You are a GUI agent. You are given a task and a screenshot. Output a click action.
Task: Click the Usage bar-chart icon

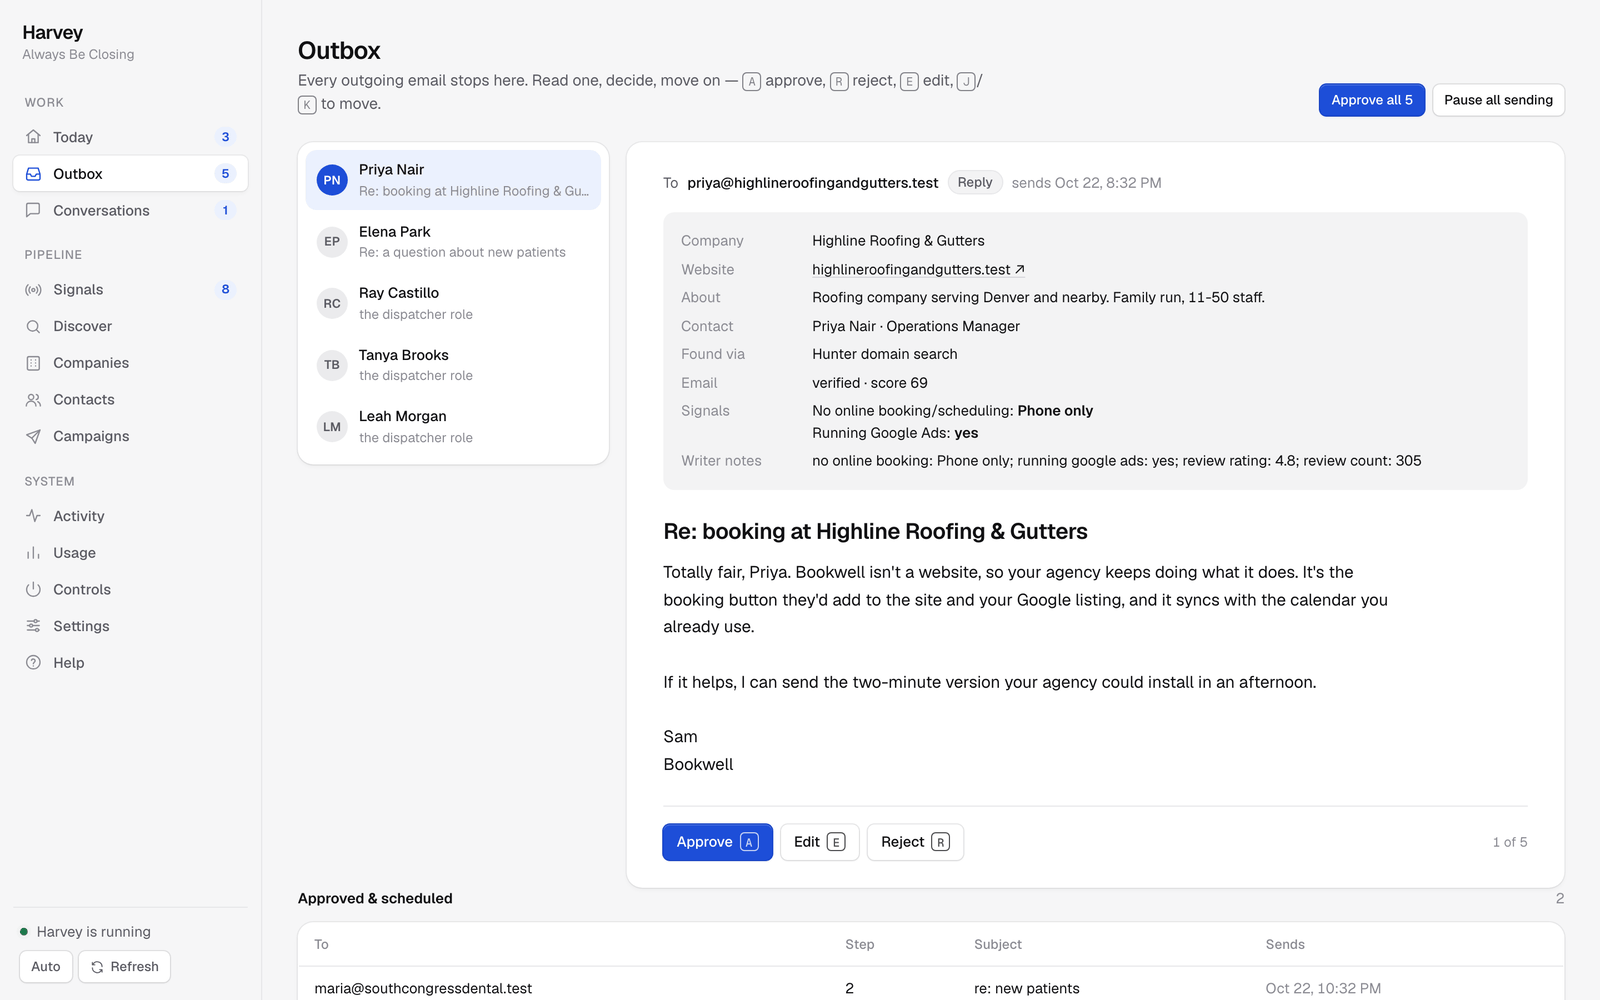(x=33, y=553)
